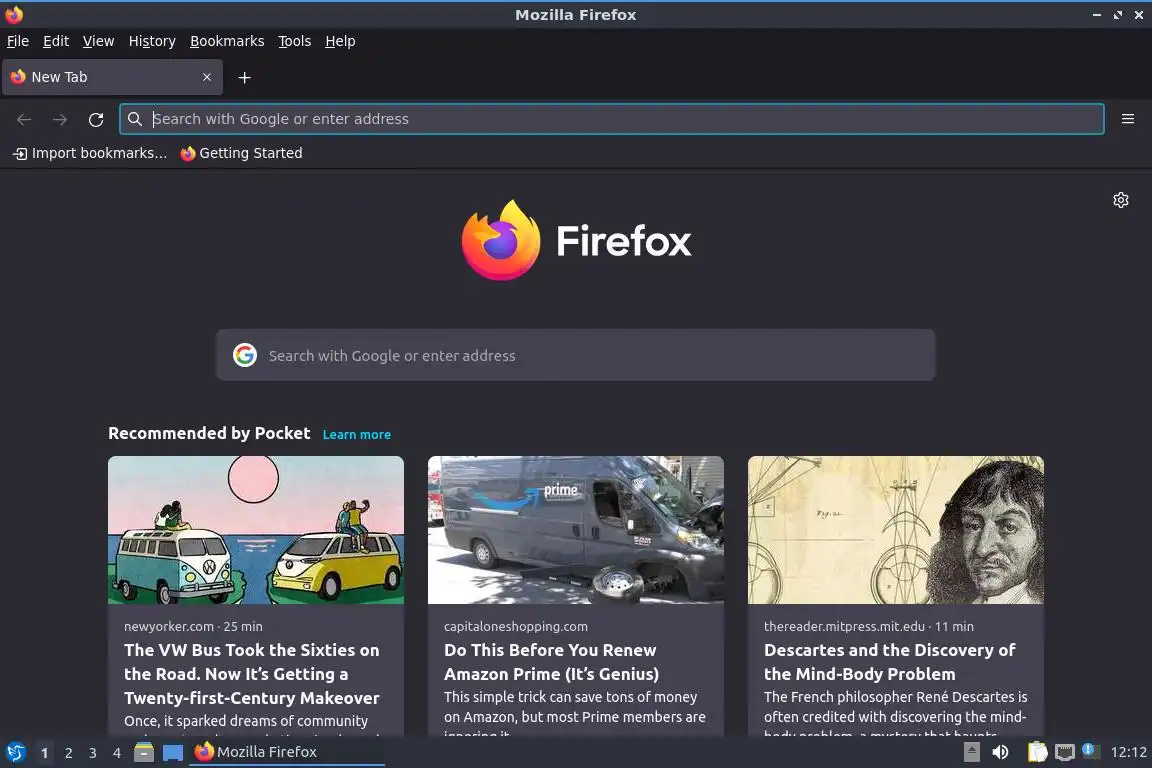Open Do This Before You Renew headline
This screenshot has height=768, width=1152.
(x=551, y=662)
